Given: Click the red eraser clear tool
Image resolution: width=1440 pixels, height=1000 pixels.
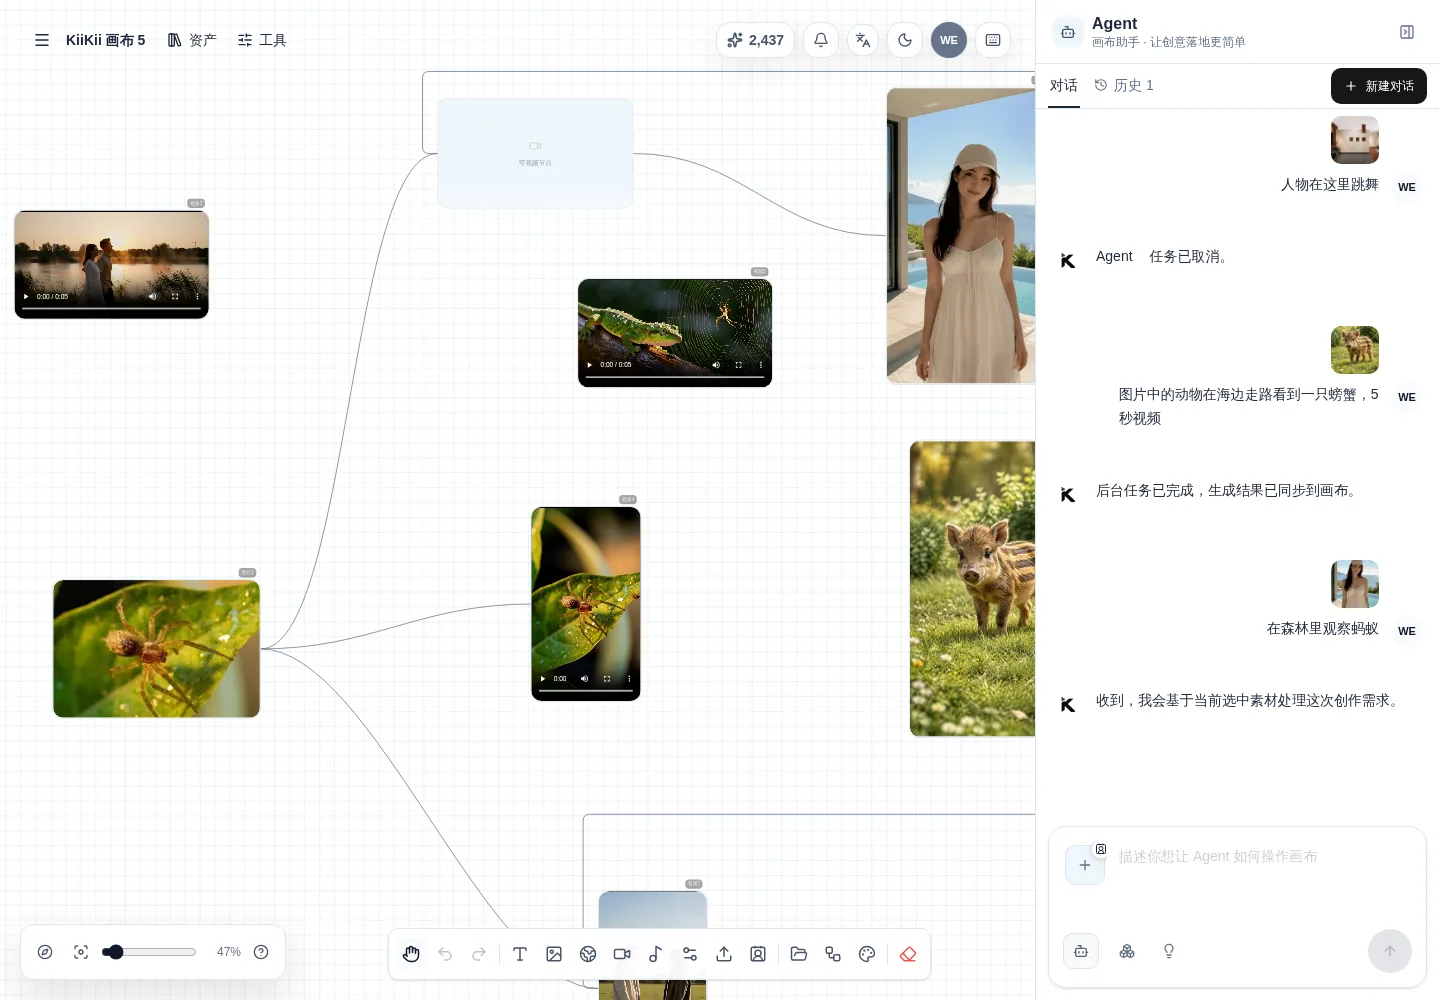Looking at the screenshot, I should coord(908,954).
